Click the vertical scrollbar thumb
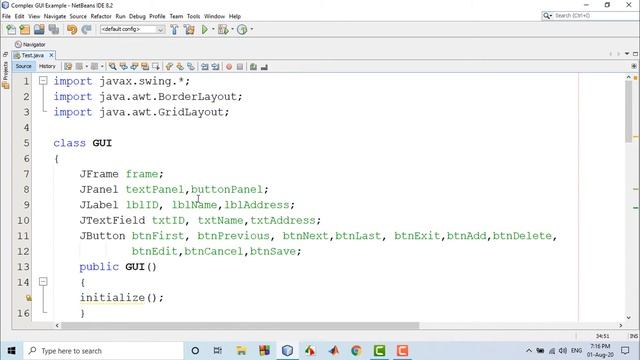 click(629, 111)
